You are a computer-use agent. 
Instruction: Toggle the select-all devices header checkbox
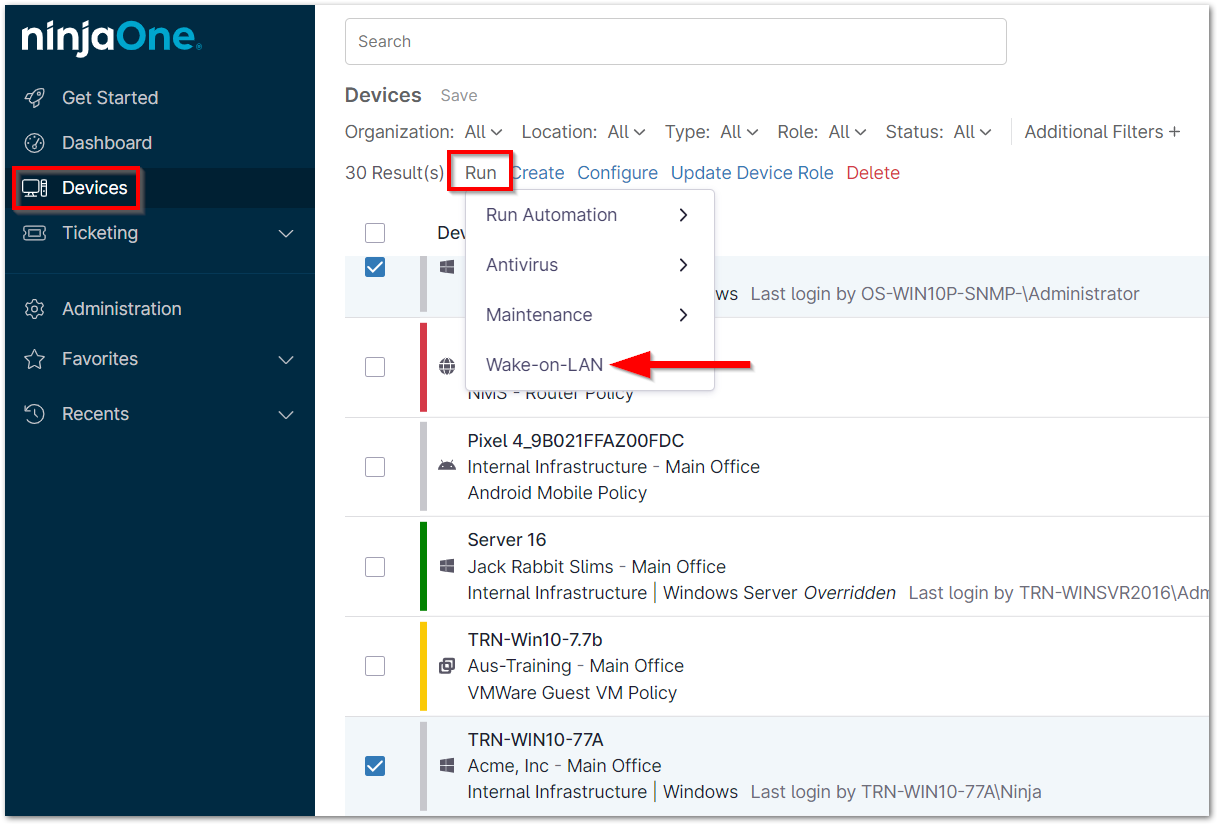(375, 233)
